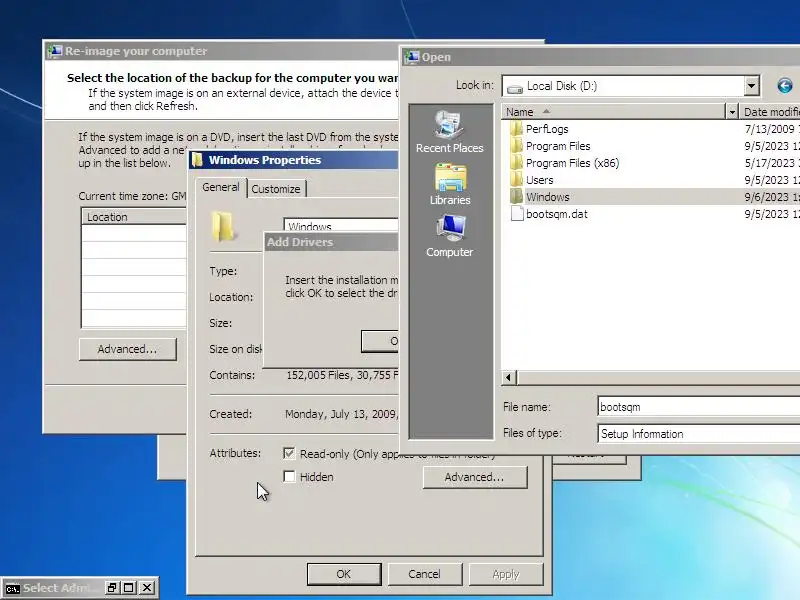
Task: Click the Windows folder name field
Action: (x=341, y=224)
